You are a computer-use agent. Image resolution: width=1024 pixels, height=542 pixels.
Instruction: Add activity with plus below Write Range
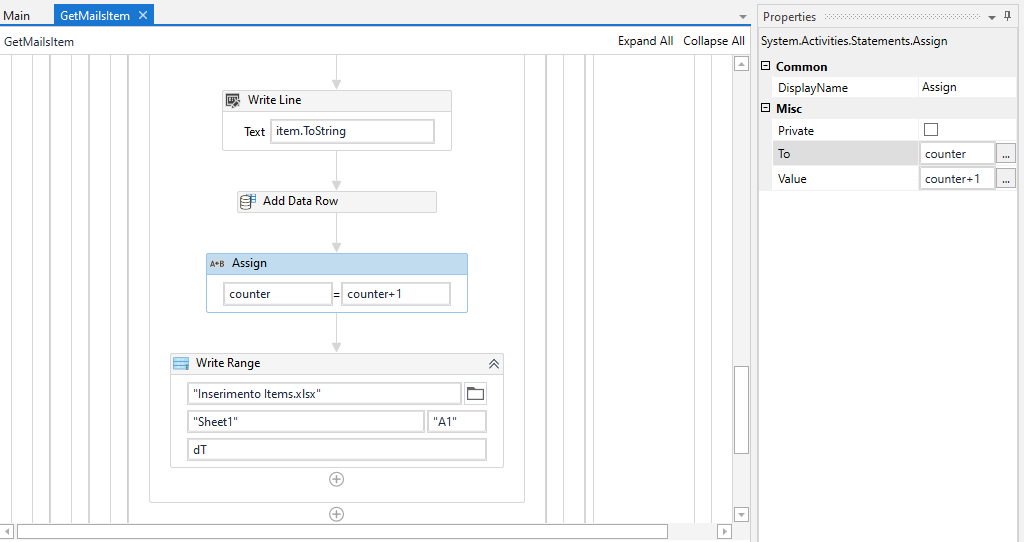[336, 479]
